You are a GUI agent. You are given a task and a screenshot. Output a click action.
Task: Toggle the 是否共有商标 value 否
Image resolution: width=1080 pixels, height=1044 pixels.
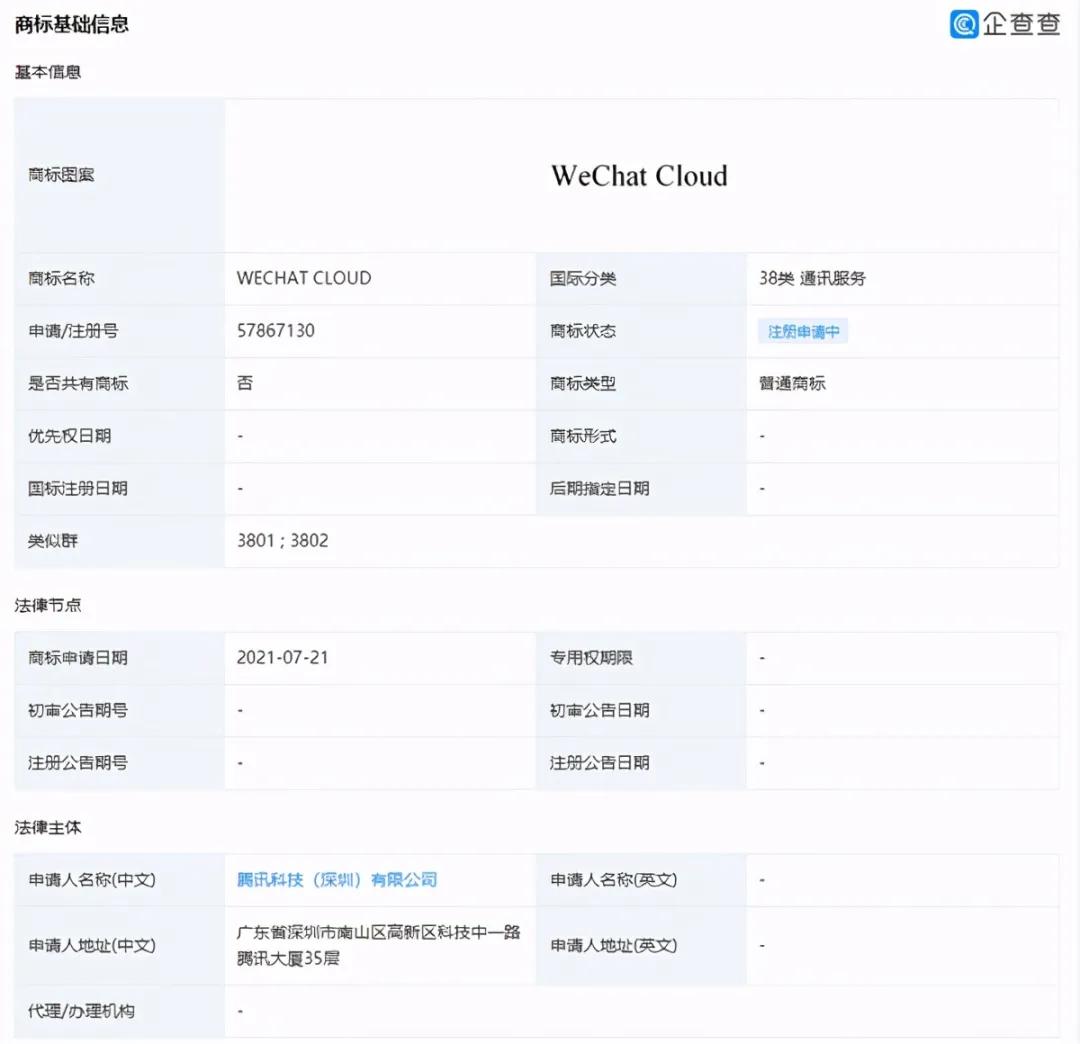[241, 383]
